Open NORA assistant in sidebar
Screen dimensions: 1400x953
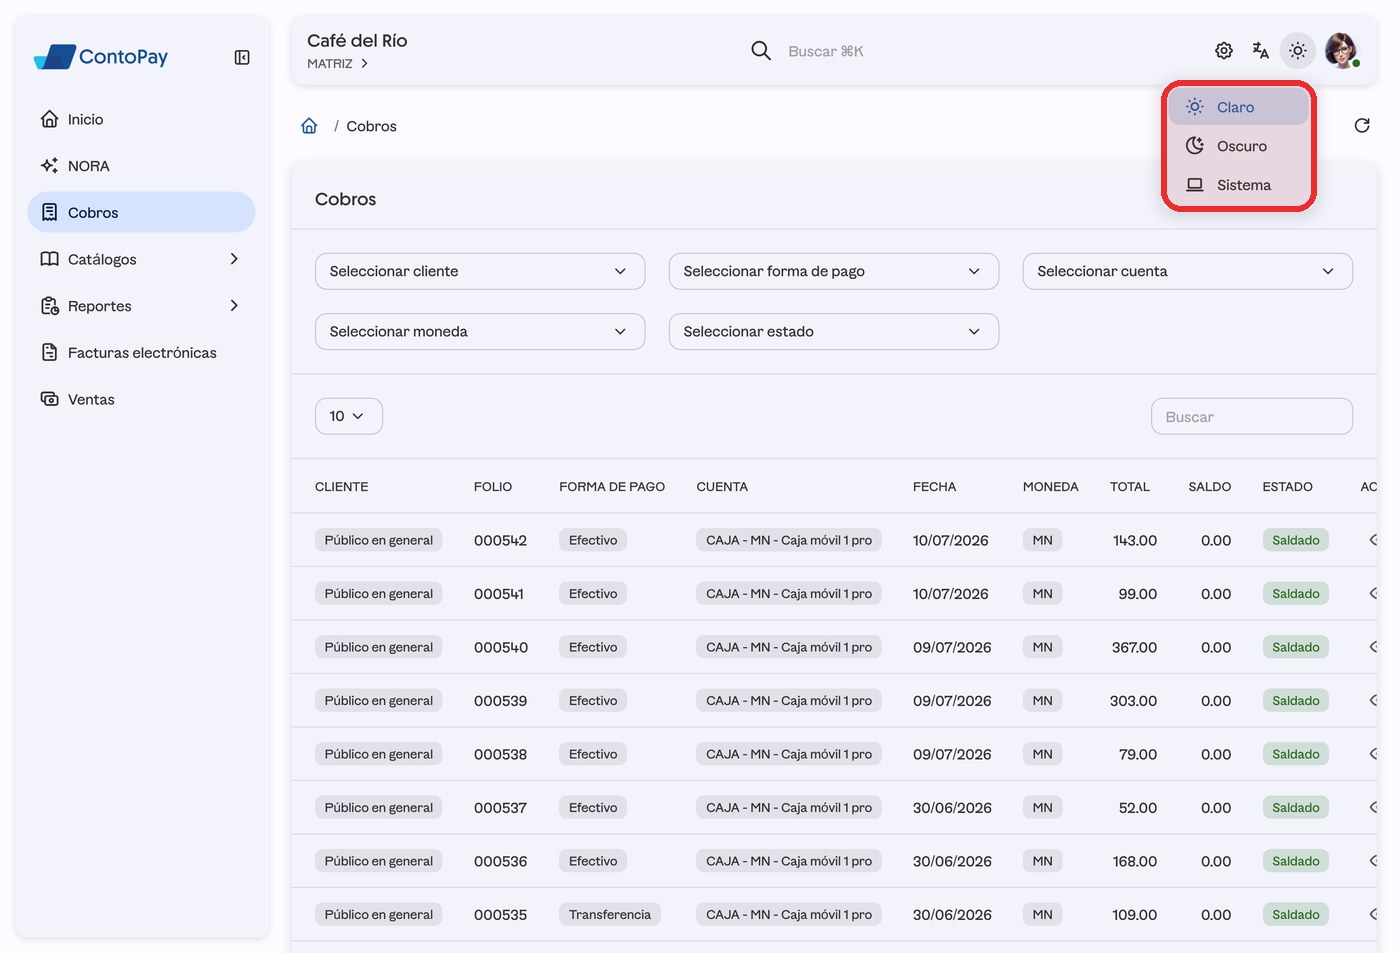141,166
